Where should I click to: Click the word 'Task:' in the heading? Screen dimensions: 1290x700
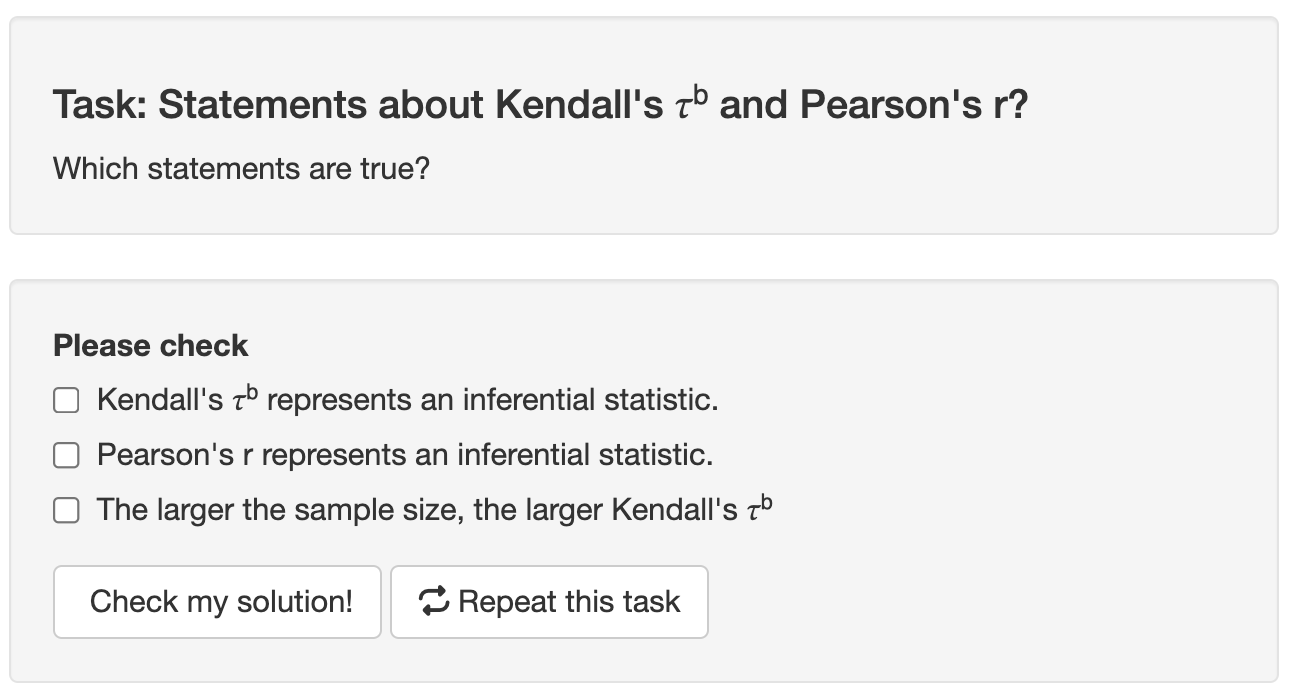tap(100, 104)
